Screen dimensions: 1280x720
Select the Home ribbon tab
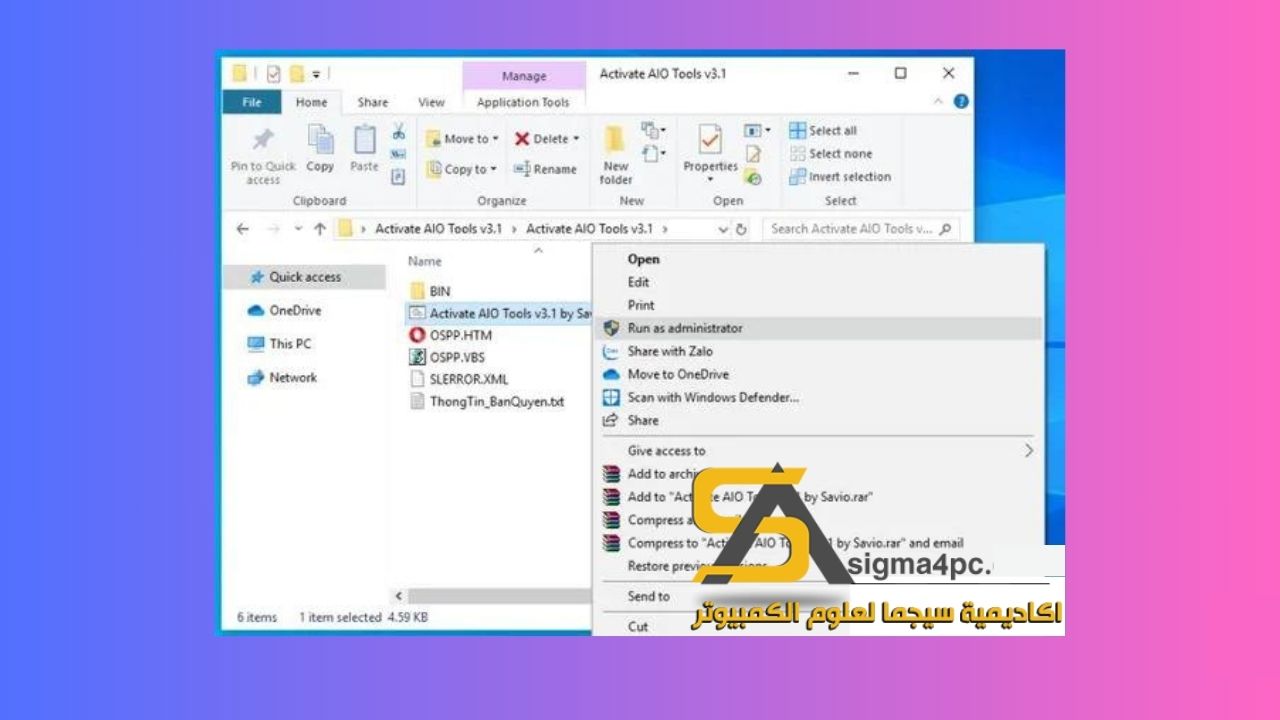click(311, 102)
